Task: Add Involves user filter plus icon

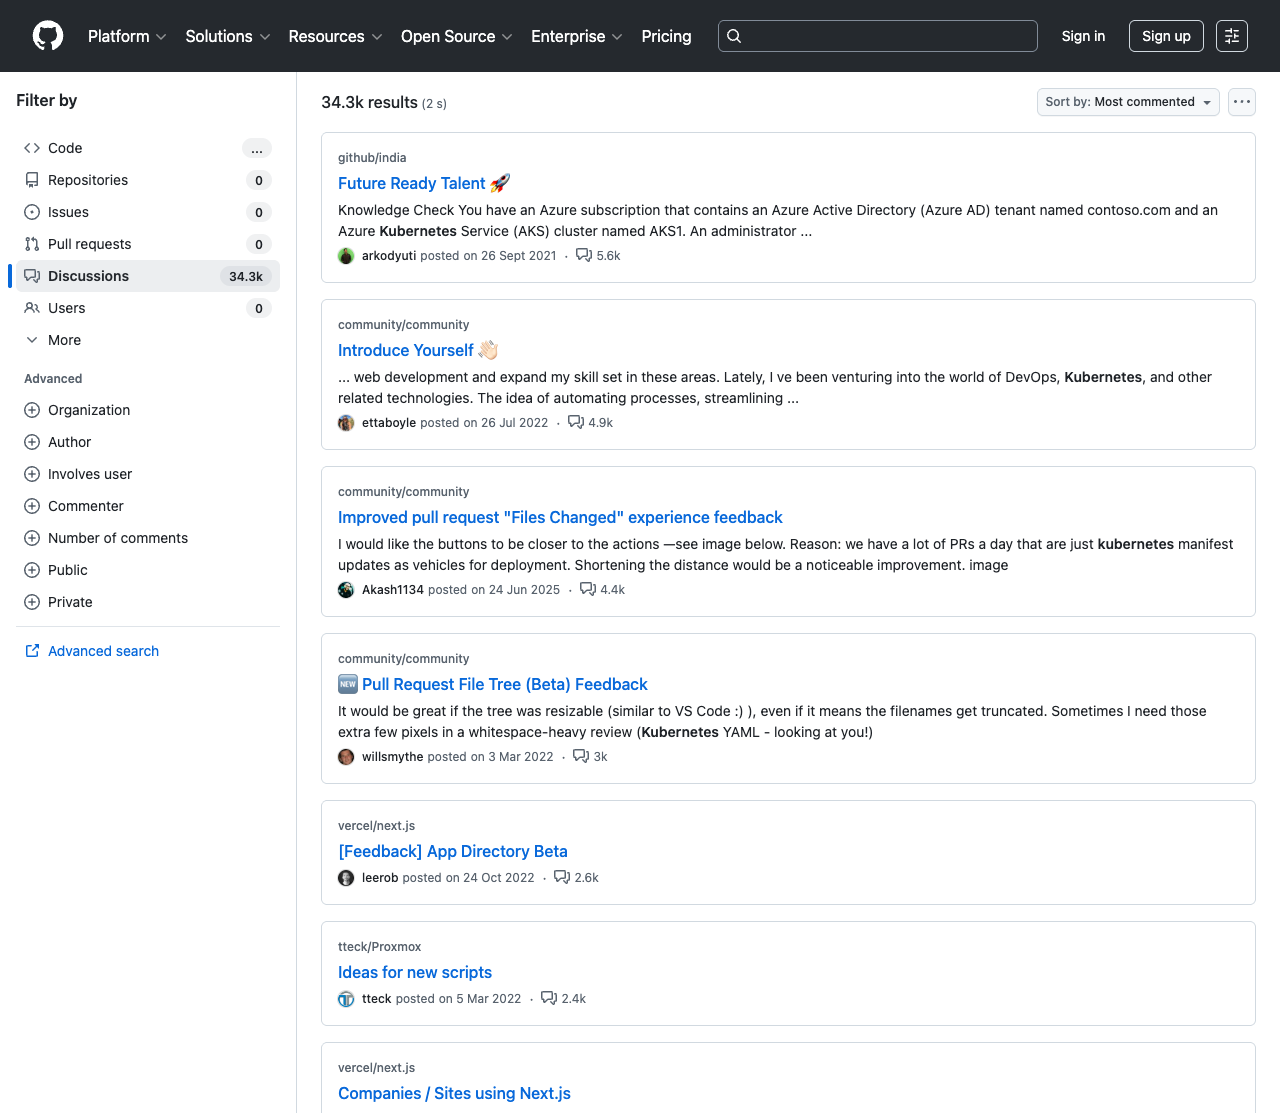Action: coord(32,474)
